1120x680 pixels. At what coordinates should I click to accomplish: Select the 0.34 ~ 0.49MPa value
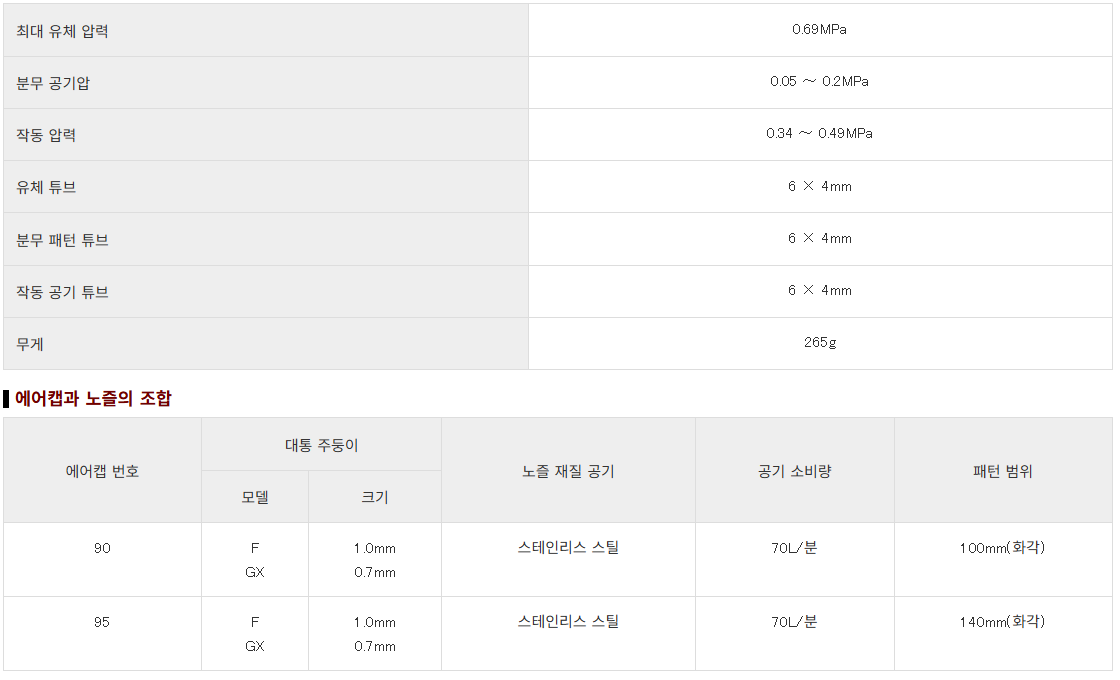(x=819, y=134)
